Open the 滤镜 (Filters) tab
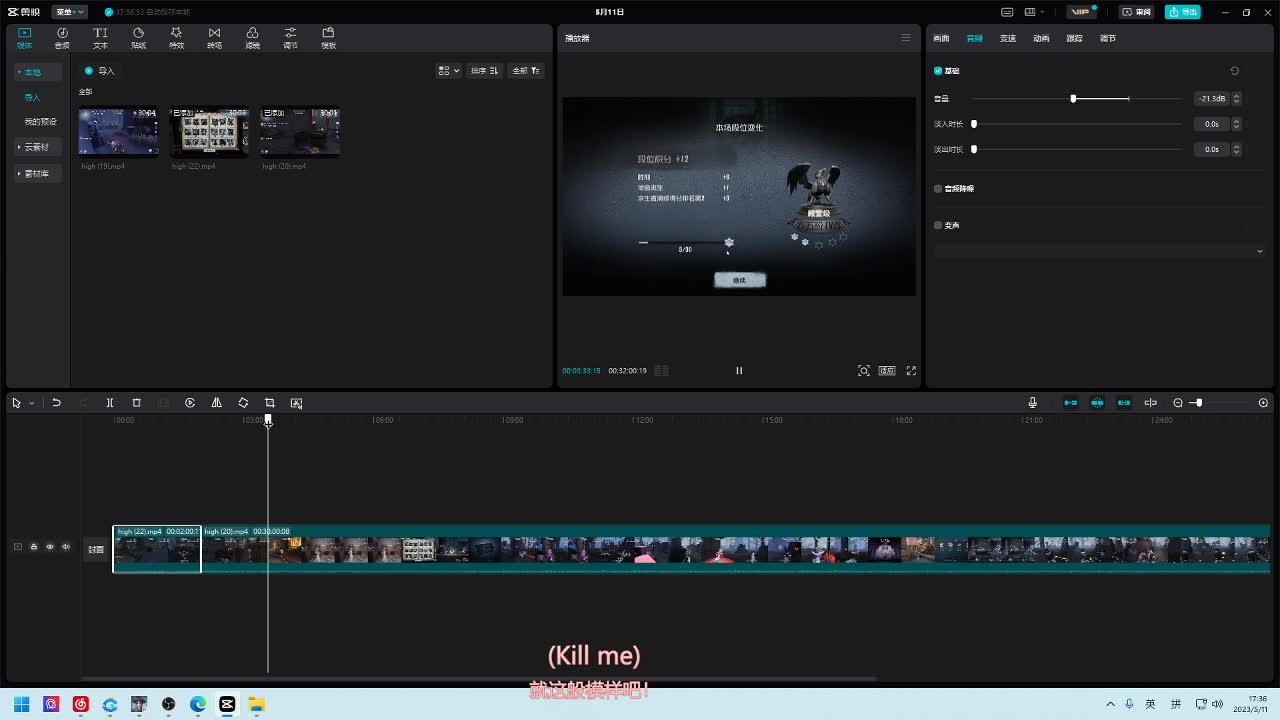Image resolution: width=1280 pixels, height=720 pixels. (252, 38)
